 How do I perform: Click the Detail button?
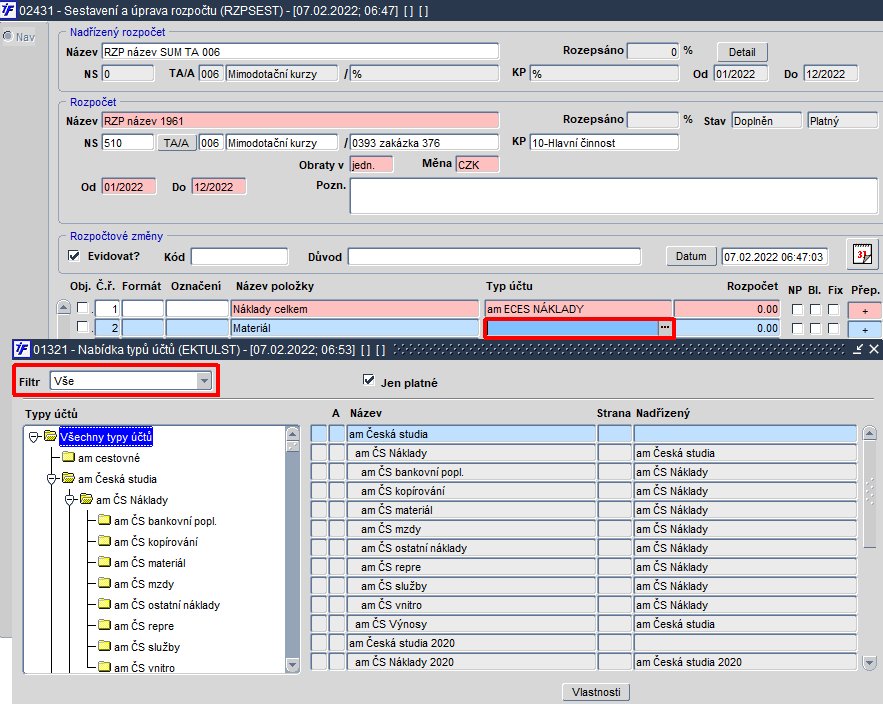[742, 52]
